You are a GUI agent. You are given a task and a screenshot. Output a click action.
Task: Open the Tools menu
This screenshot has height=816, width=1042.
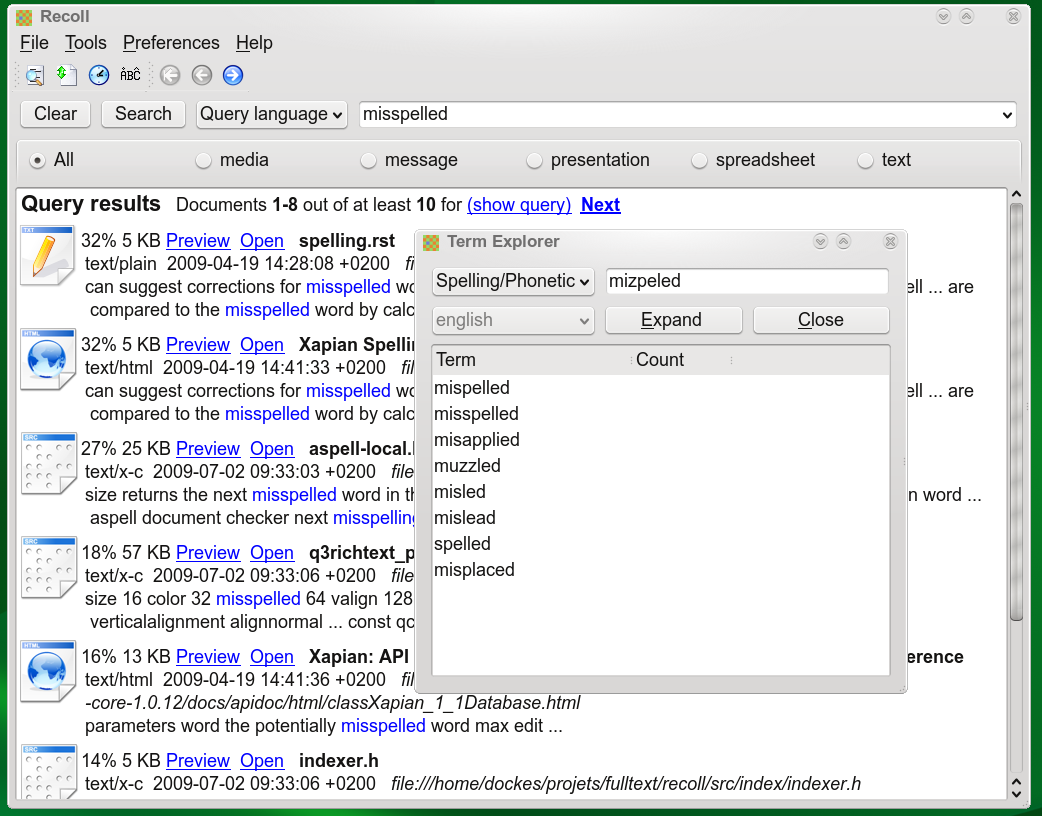(86, 43)
